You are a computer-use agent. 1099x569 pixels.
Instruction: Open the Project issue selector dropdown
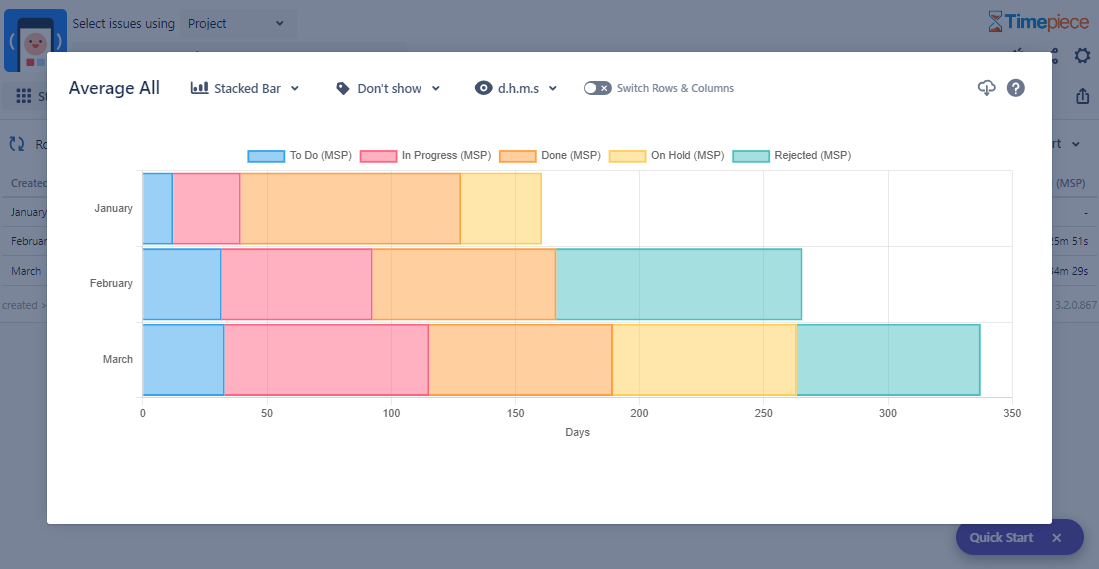236,23
